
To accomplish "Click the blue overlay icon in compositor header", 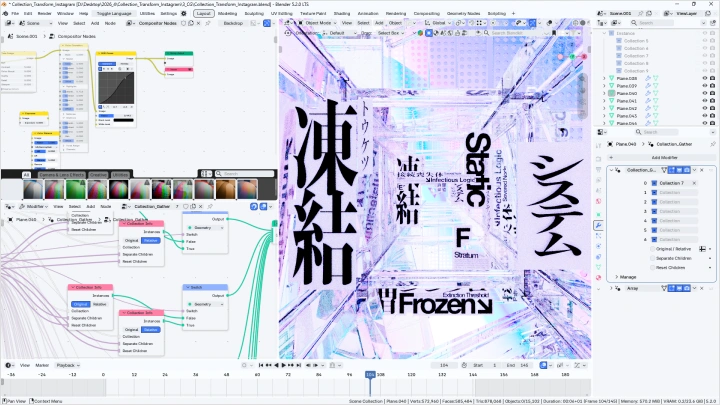I will coord(267,23).
